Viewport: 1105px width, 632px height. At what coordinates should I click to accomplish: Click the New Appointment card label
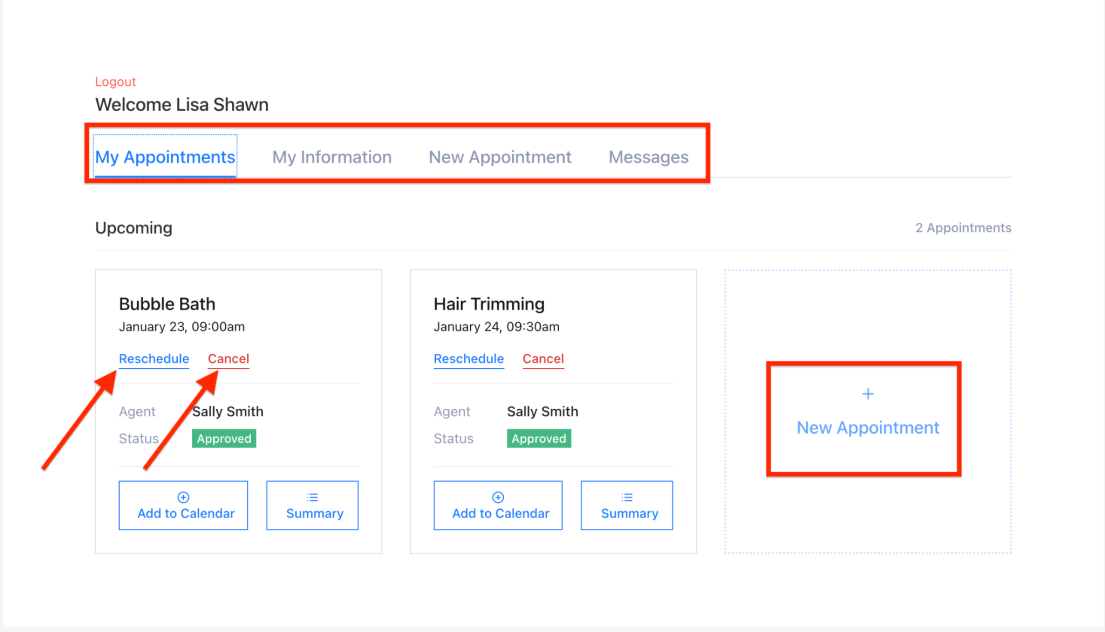[x=868, y=428]
